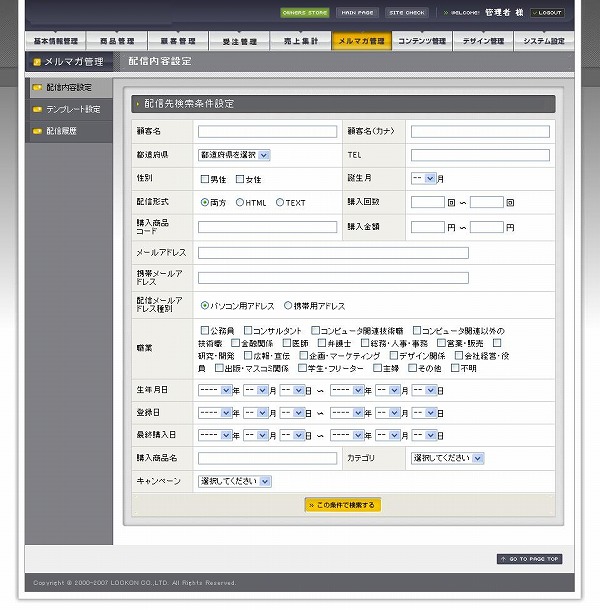Check the その他 checkbox
The width and height of the screenshot is (600, 610).
point(412,368)
